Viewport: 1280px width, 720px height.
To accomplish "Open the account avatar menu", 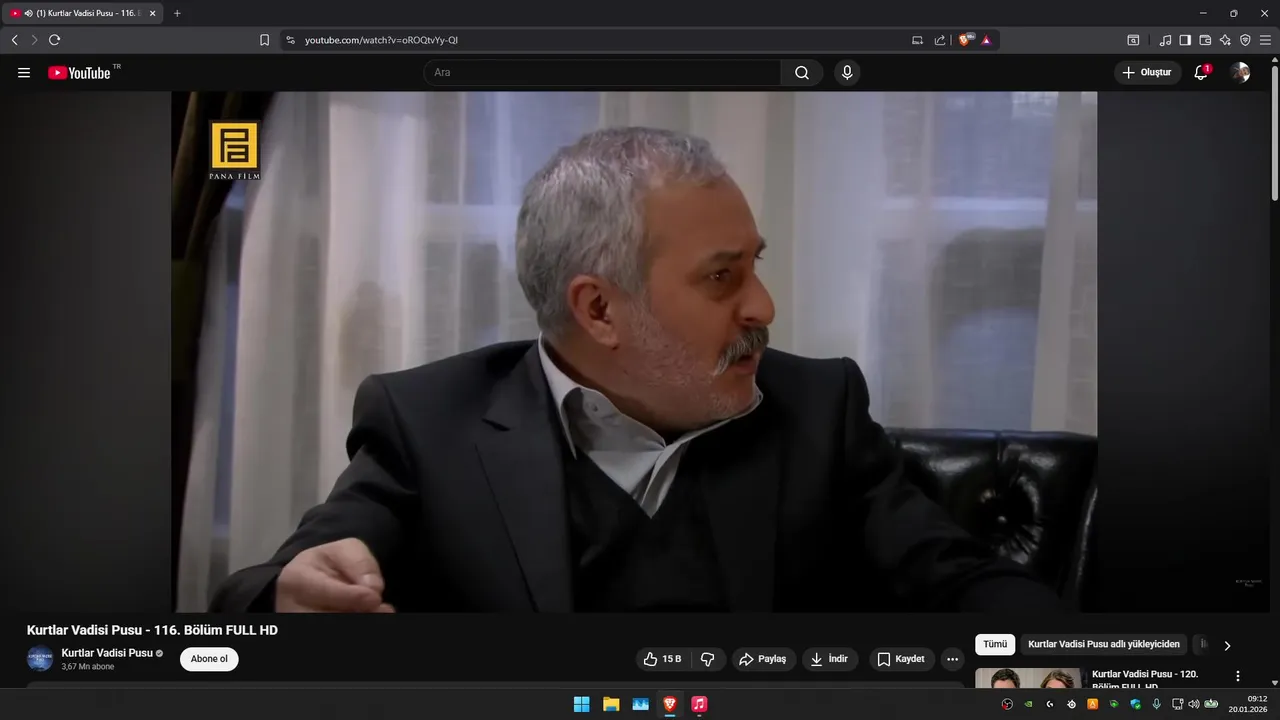I will coord(1240,73).
